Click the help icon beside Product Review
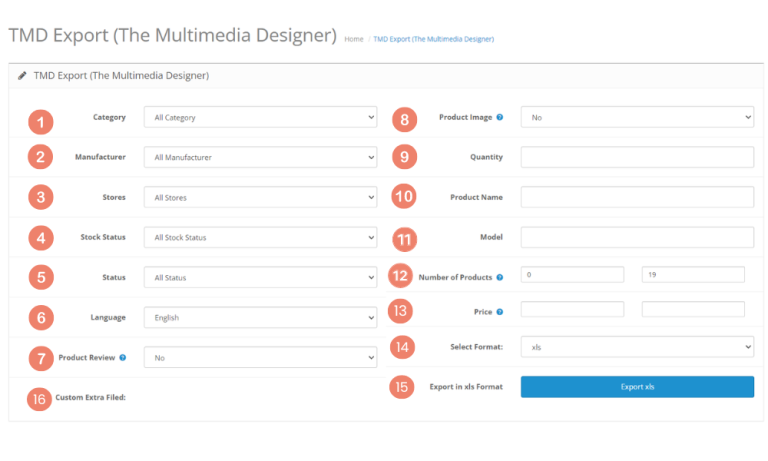Image resolution: width=768 pixels, height=461 pixels. tap(123, 358)
